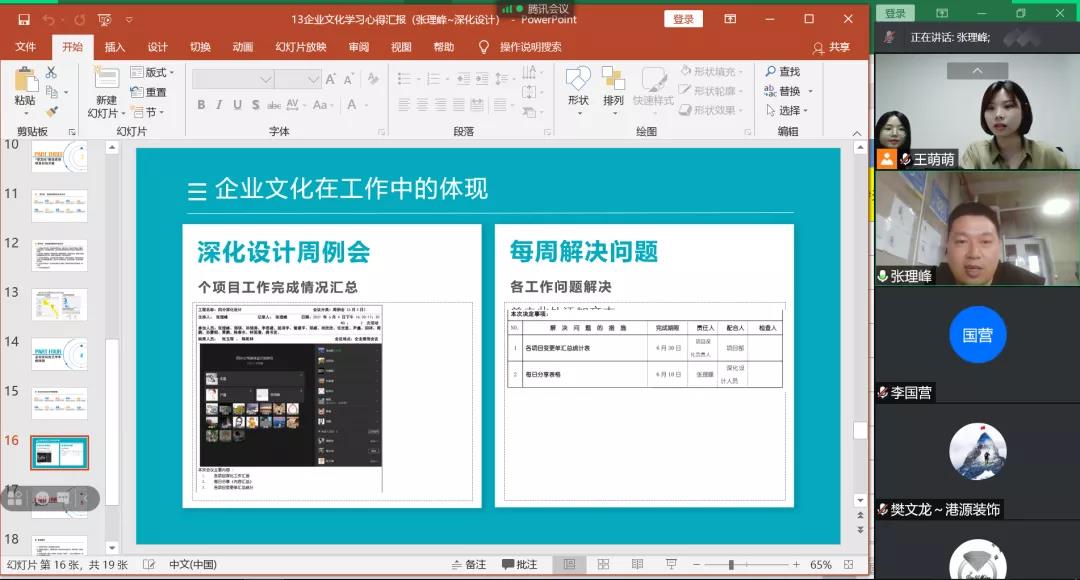Toggle Italic formatting
Viewport: 1080px width, 580px height.
[218, 105]
